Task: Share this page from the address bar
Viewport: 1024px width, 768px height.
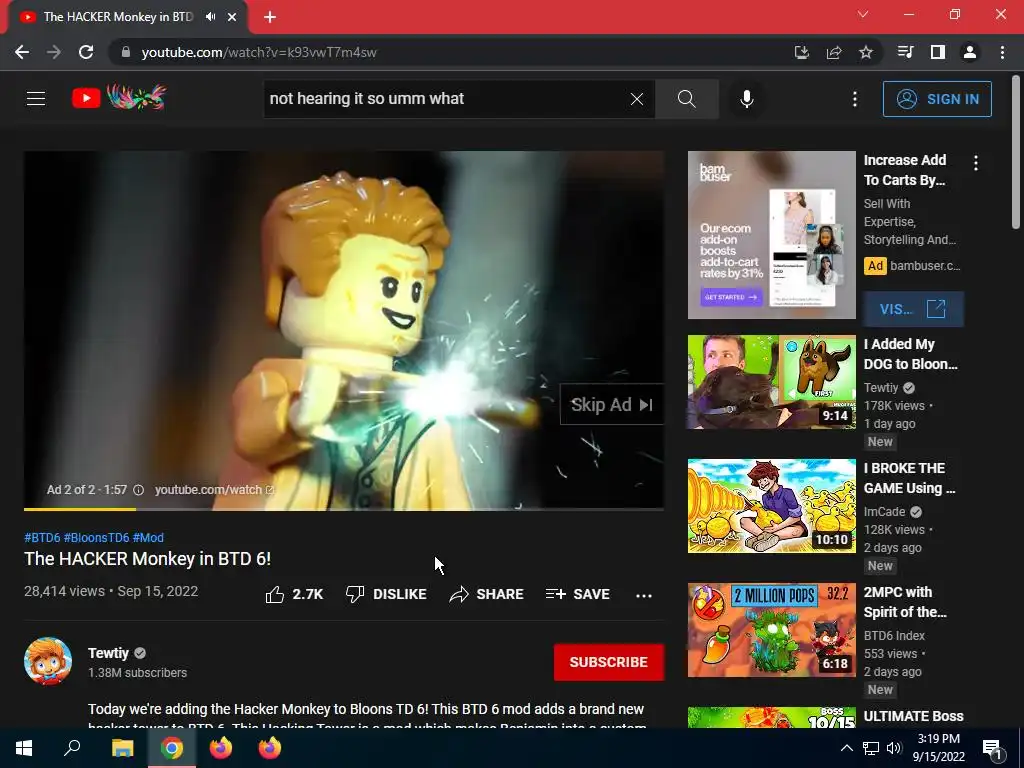Action: click(x=833, y=52)
